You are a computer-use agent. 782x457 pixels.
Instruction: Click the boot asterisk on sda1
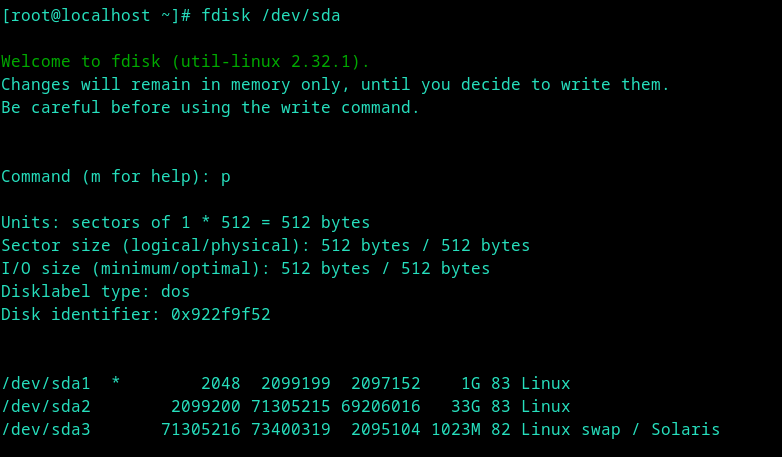tap(116, 383)
